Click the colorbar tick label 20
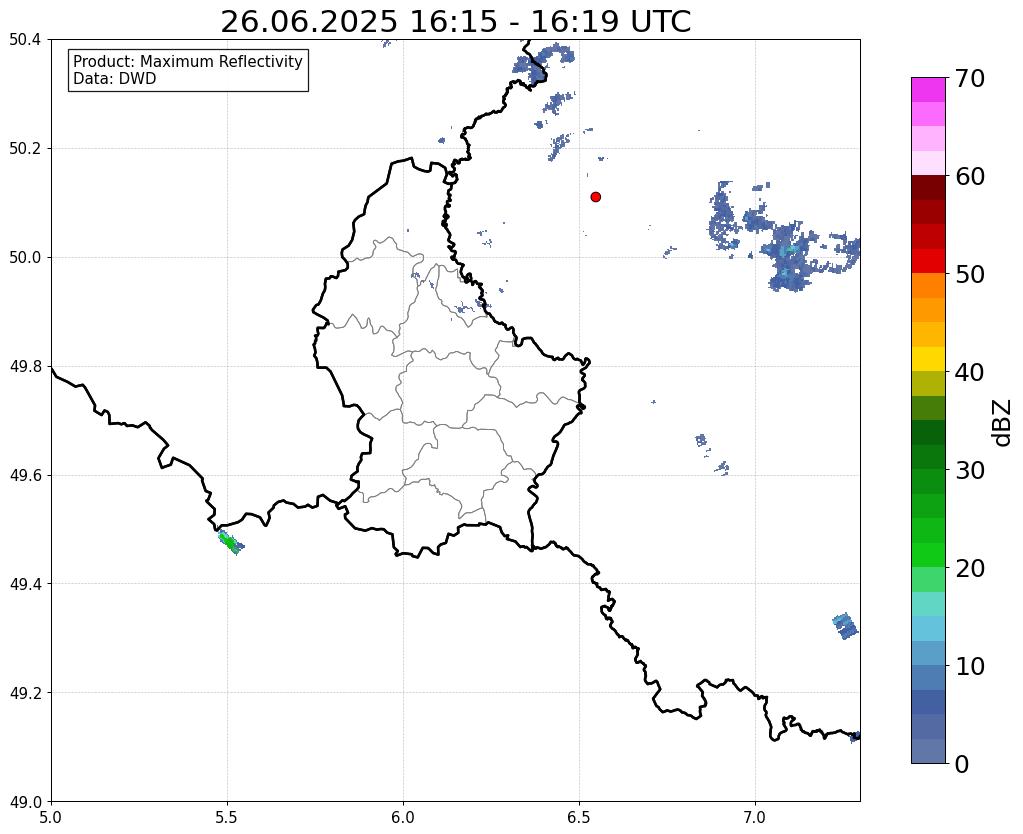This screenshot has width=1023, height=834. [x=970, y=568]
